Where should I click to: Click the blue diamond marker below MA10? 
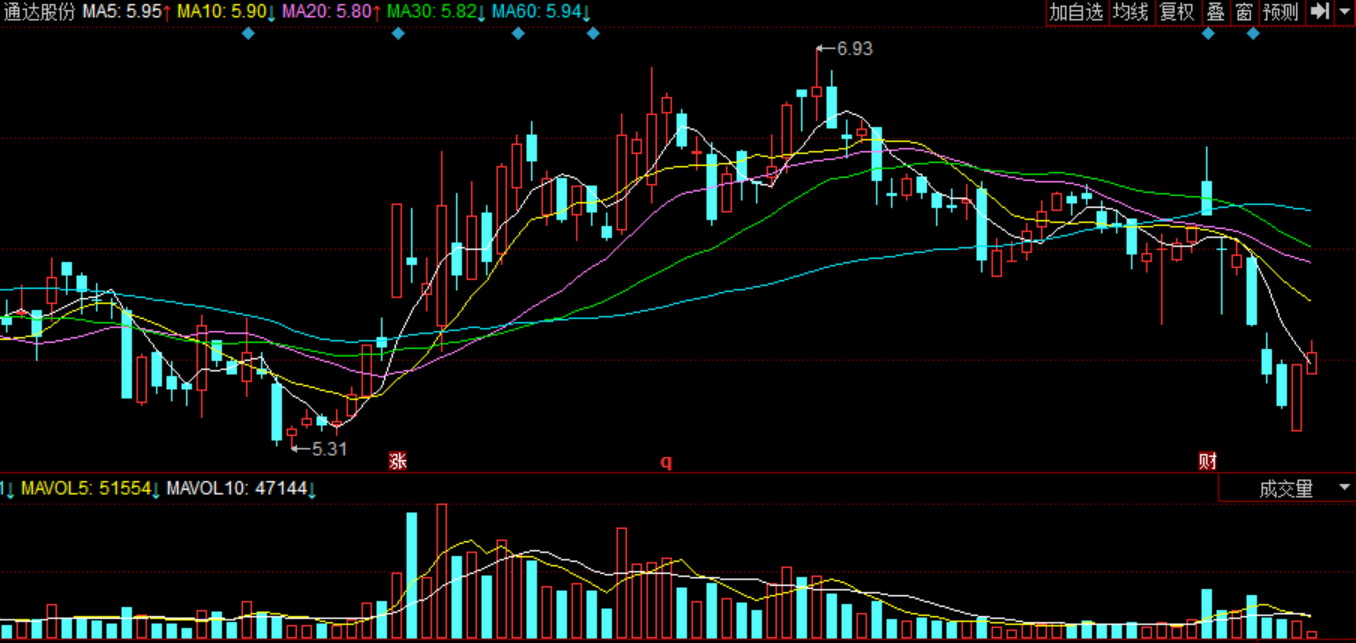(248, 34)
